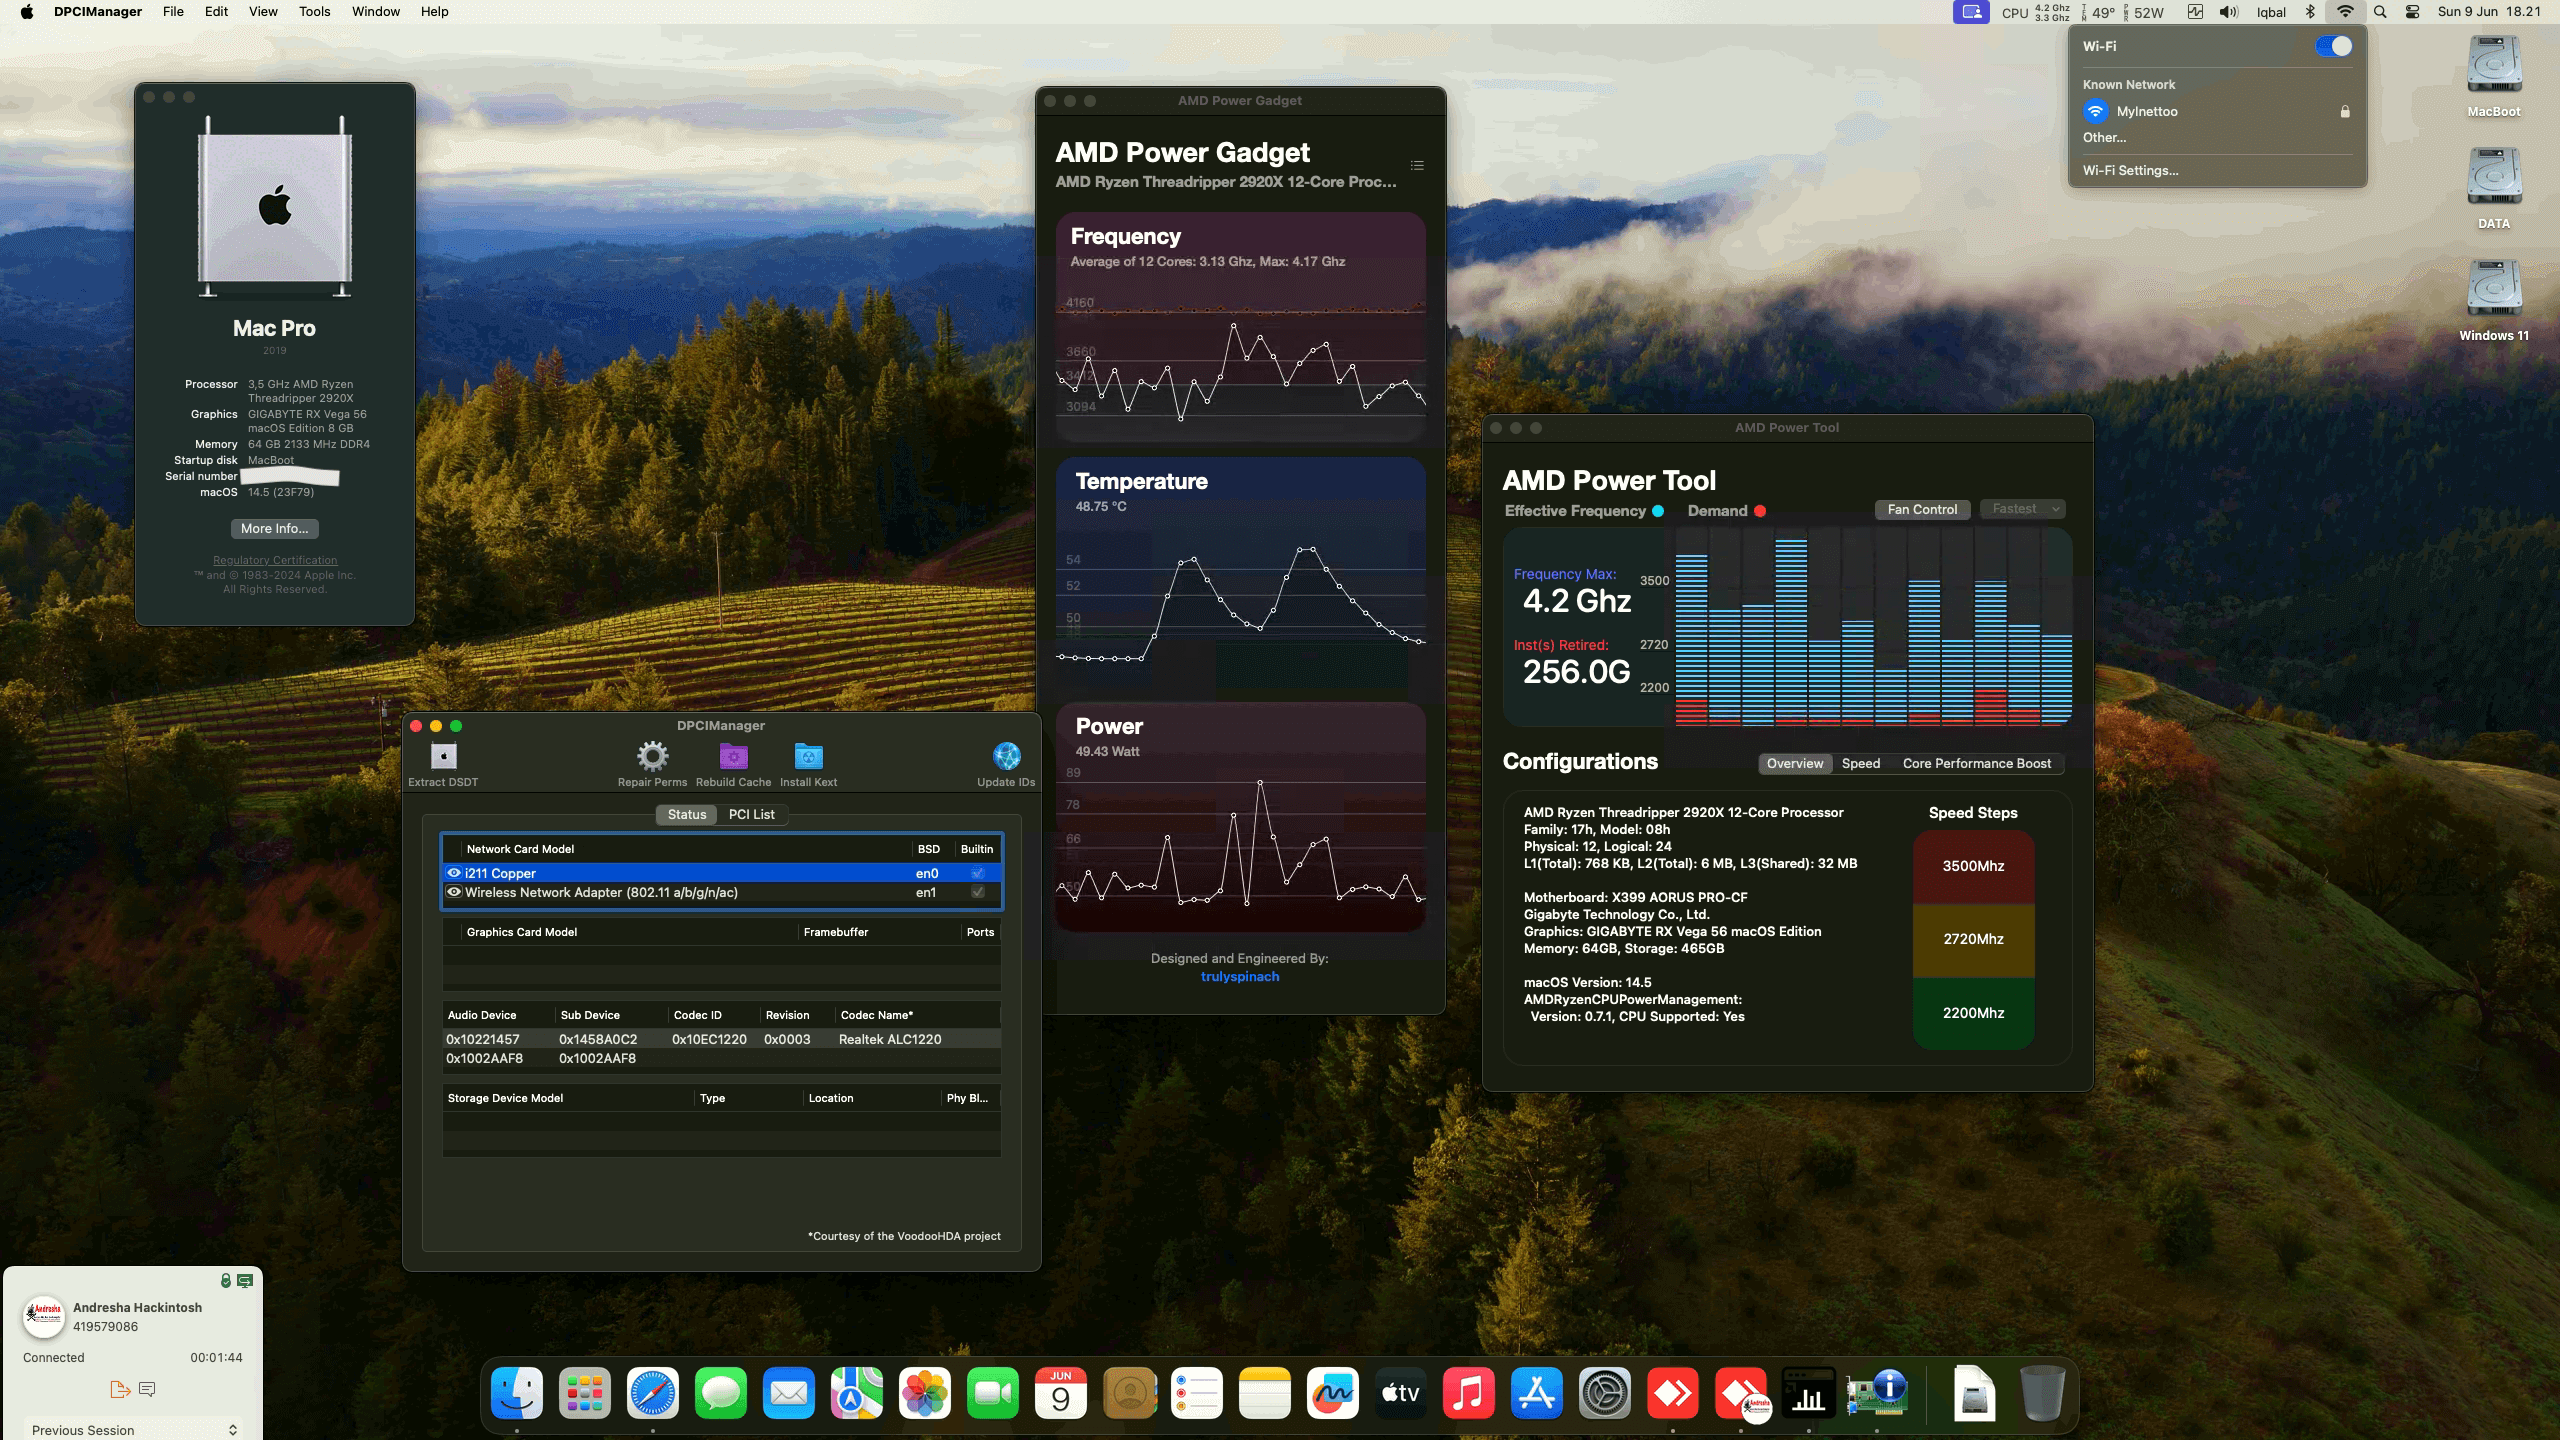Image resolution: width=2560 pixels, height=1440 pixels.
Task: Open the Install Kext tool
Action: click(x=808, y=757)
